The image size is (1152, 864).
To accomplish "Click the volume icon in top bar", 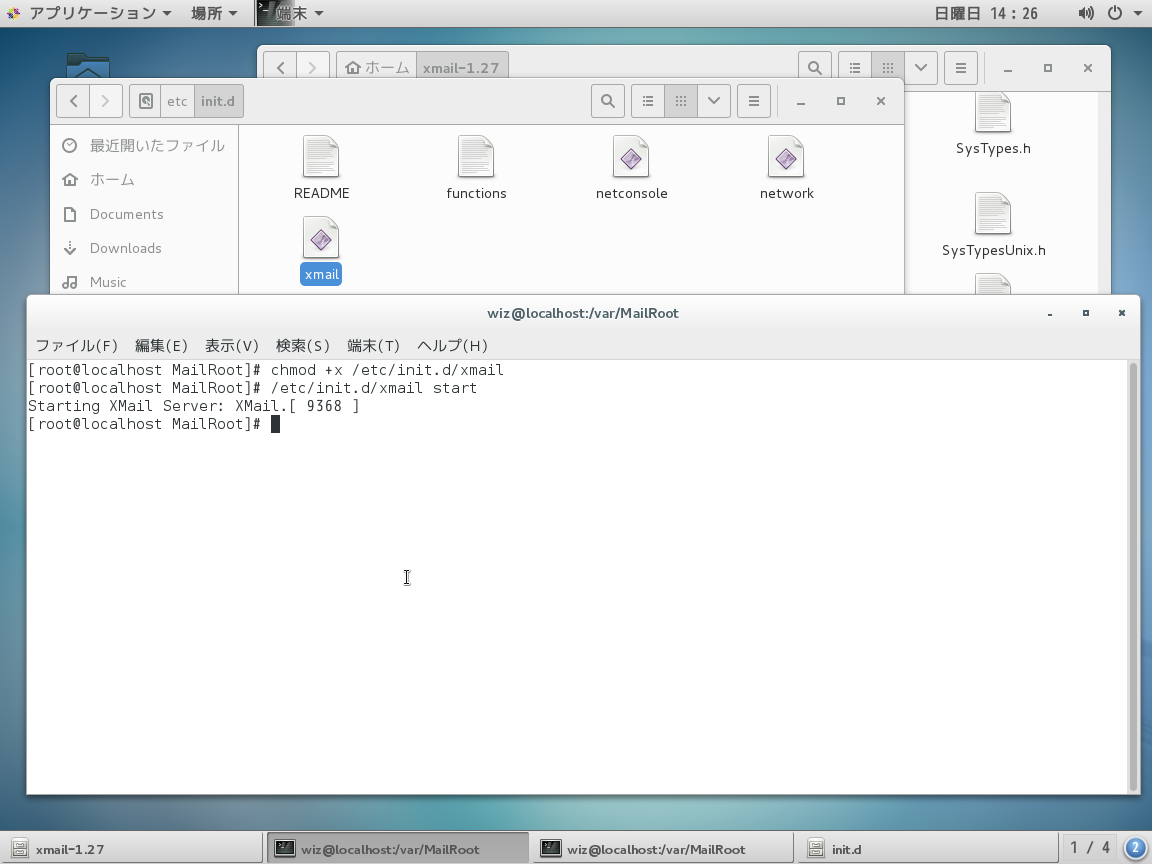I will pyautogui.click(x=1086, y=13).
